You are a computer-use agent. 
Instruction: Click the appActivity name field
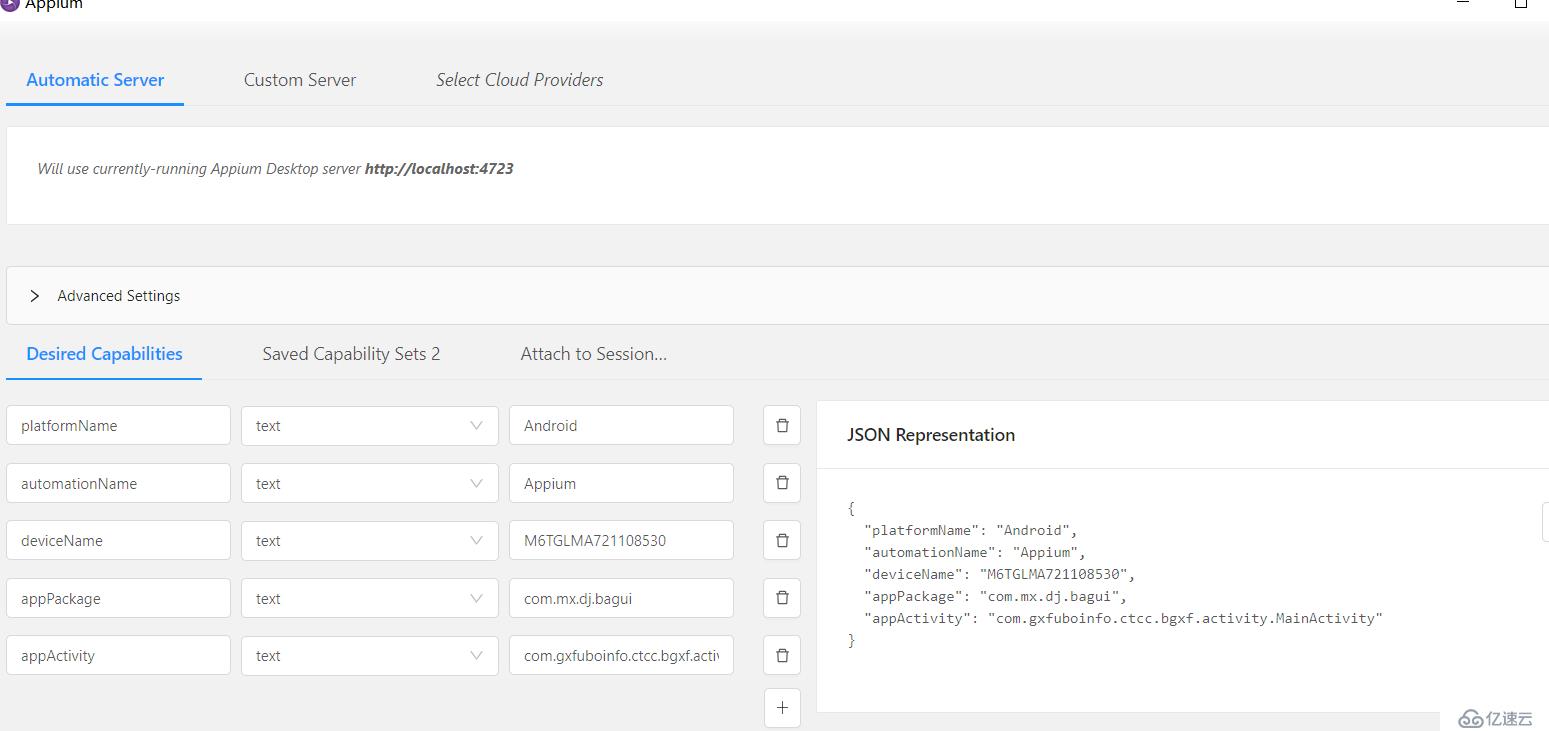[x=118, y=656]
